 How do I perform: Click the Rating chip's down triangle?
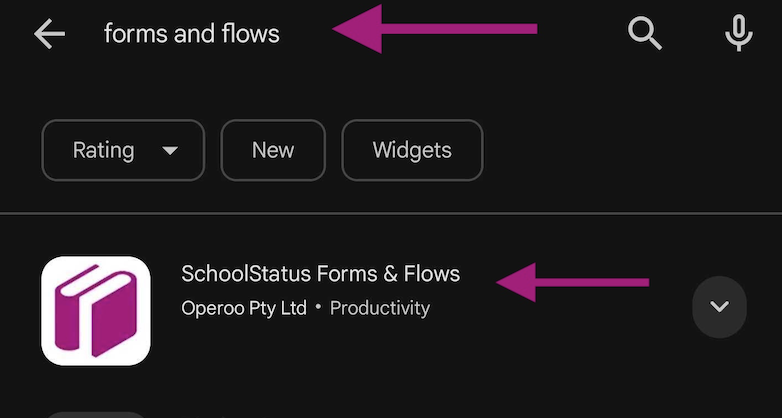click(170, 151)
